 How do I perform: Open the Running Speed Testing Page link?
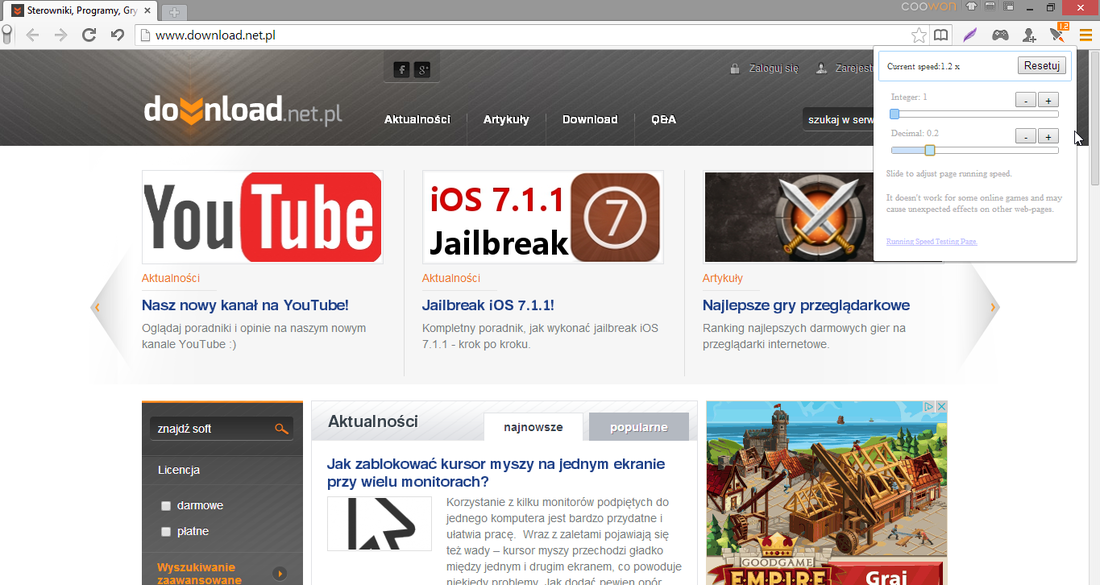click(x=932, y=241)
